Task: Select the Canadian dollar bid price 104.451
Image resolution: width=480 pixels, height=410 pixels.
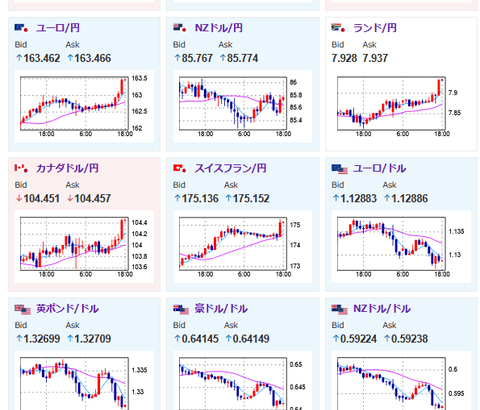Action: point(38,199)
